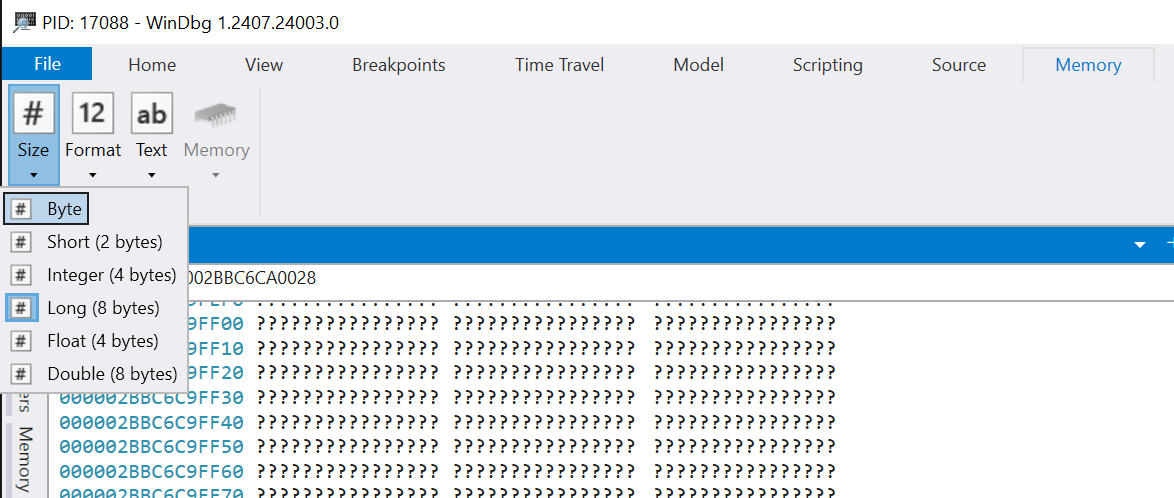Select the Memory ribbon tab

tap(1088, 65)
